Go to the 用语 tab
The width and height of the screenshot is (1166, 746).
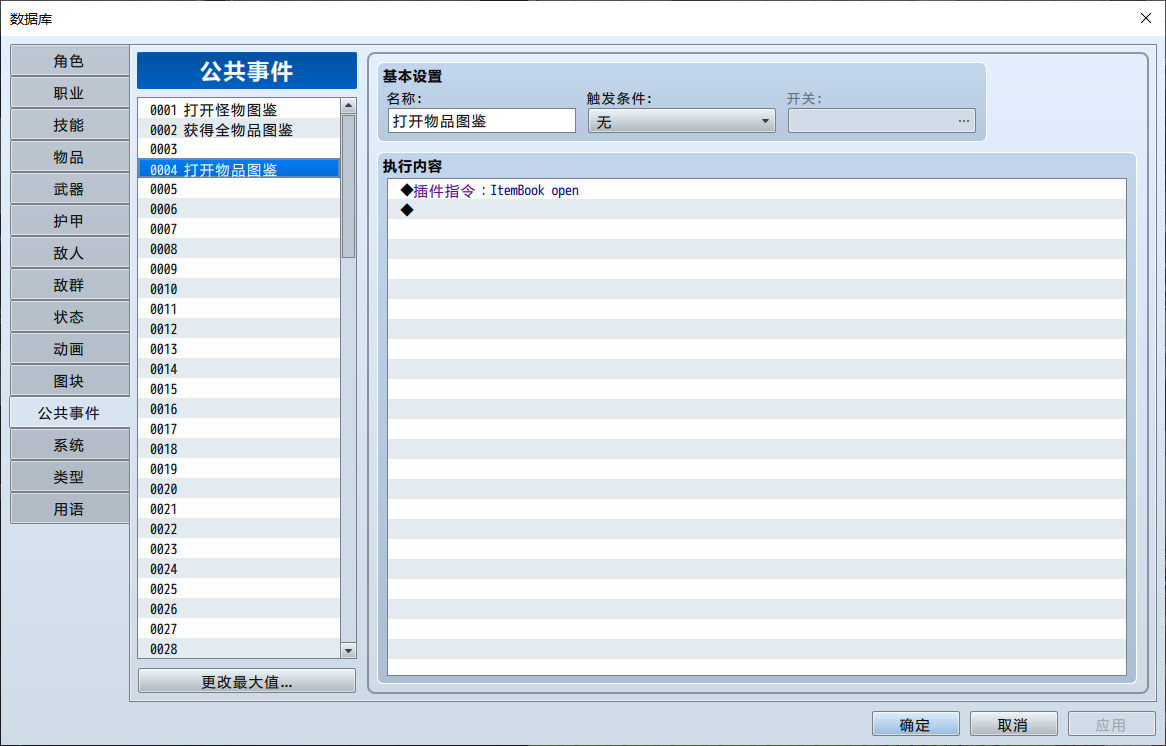pyautogui.click(x=69, y=509)
